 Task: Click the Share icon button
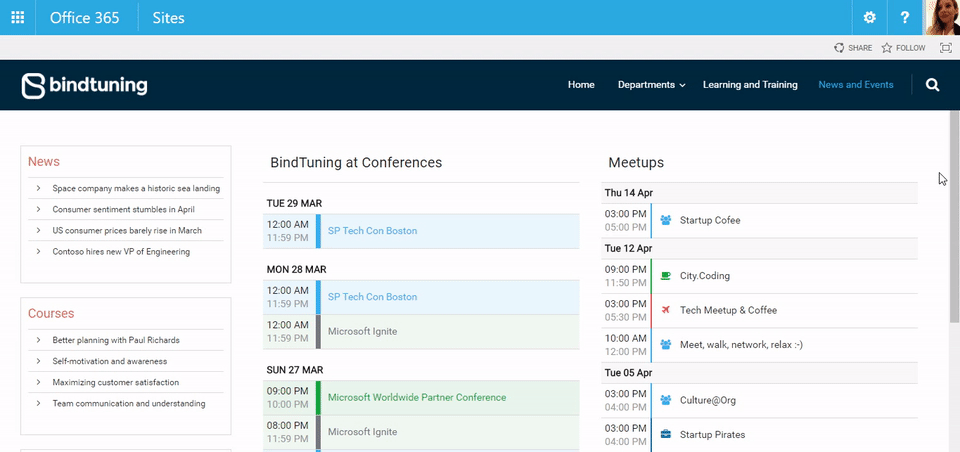tap(839, 48)
